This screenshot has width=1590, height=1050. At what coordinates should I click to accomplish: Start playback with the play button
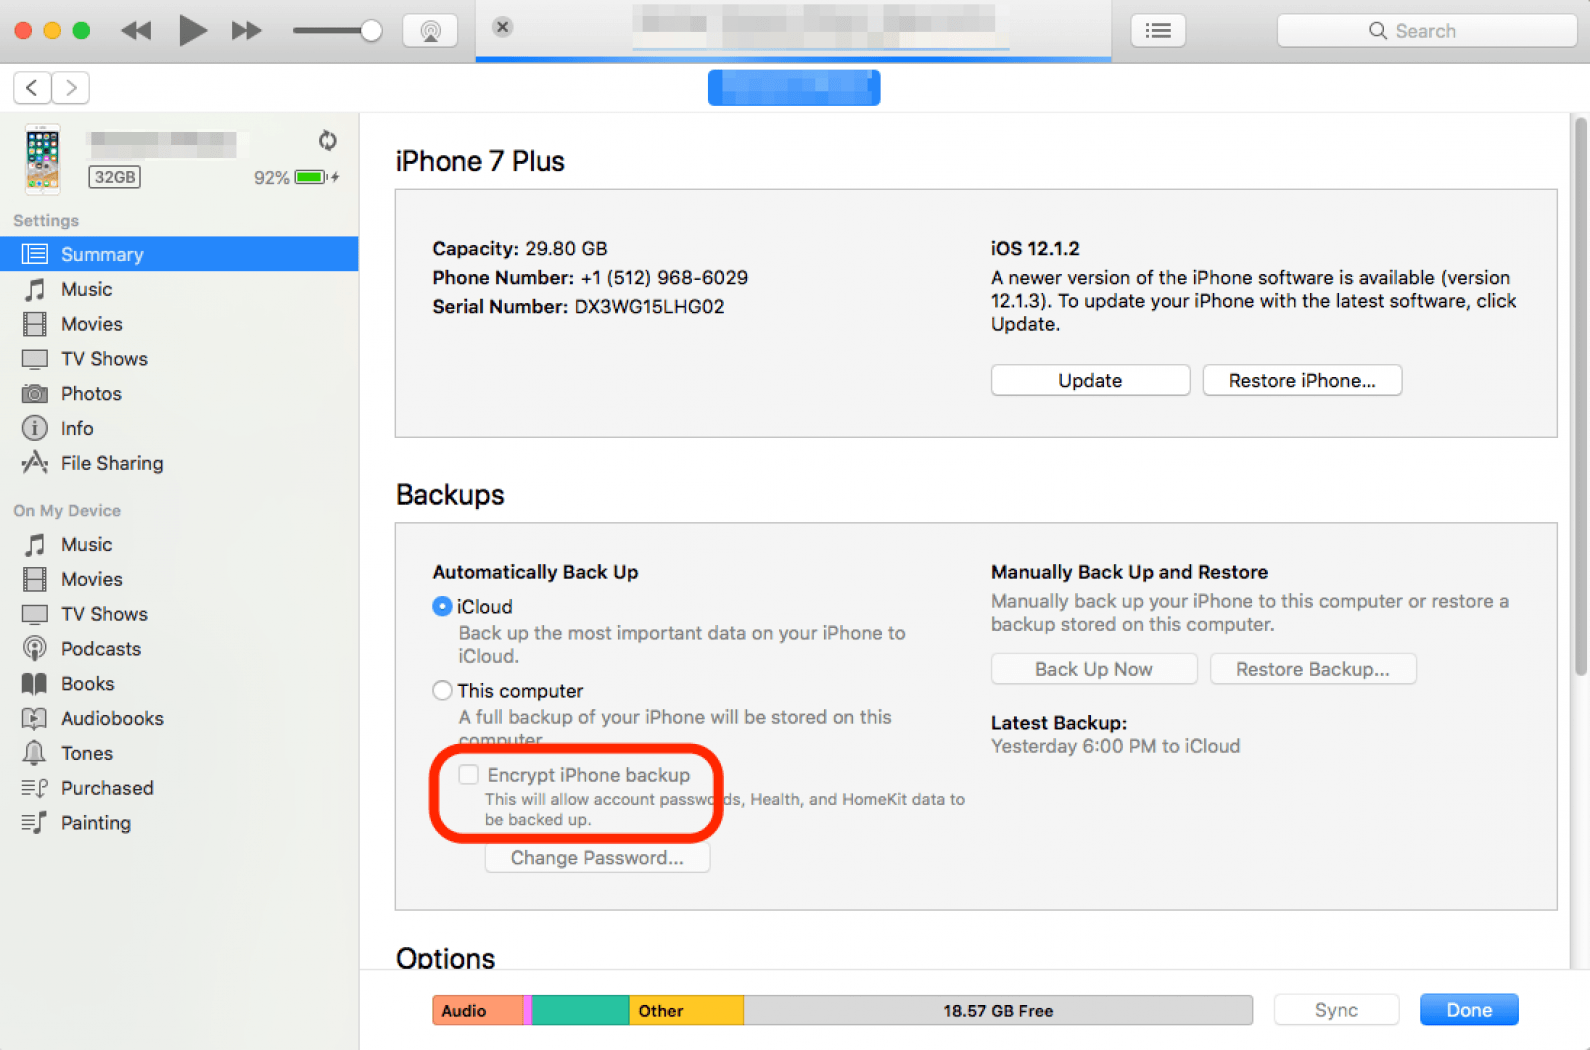(x=192, y=31)
